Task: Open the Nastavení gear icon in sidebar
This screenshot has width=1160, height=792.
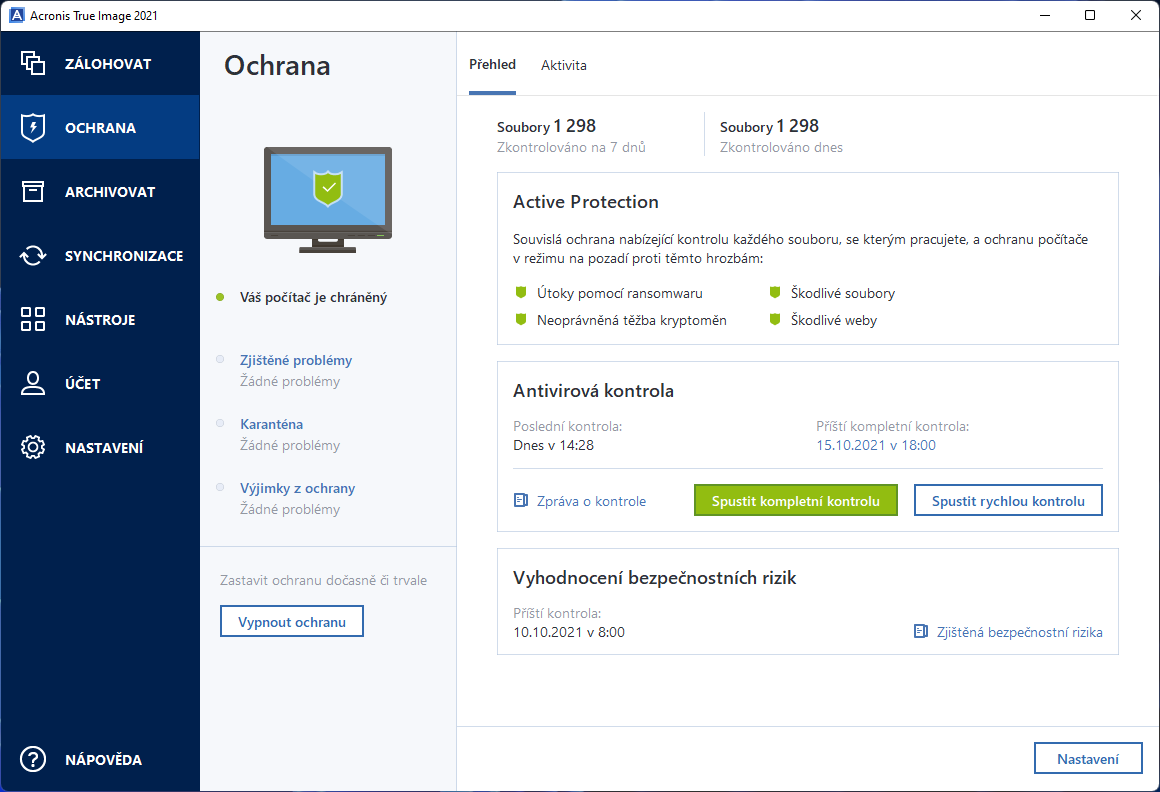Action: [33, 447]
